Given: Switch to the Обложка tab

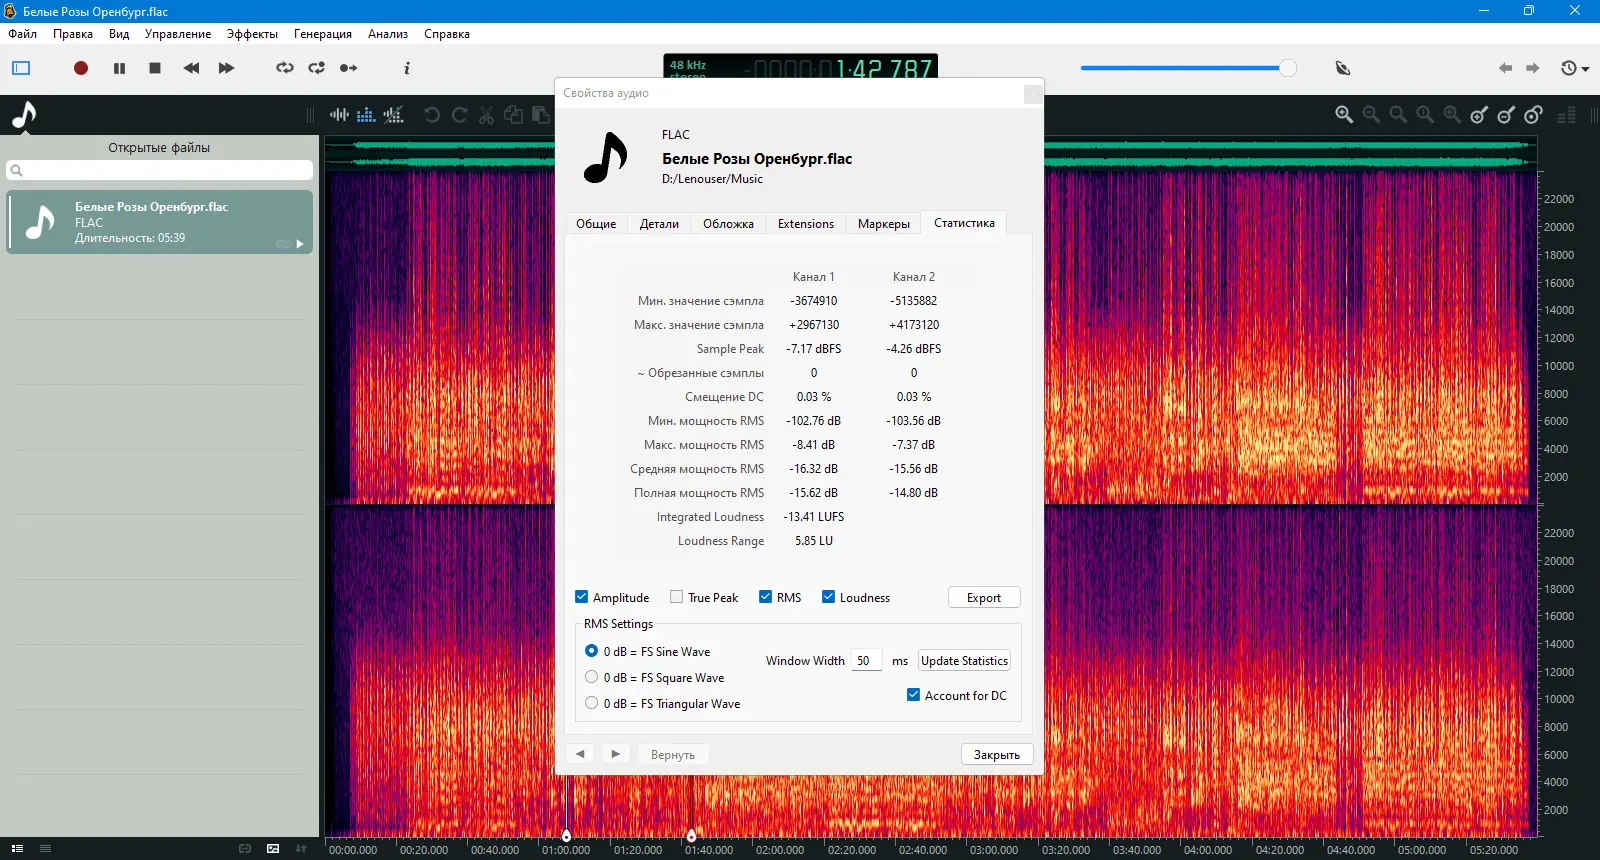Looking at the screenshot, I should (x=728, y=224).
